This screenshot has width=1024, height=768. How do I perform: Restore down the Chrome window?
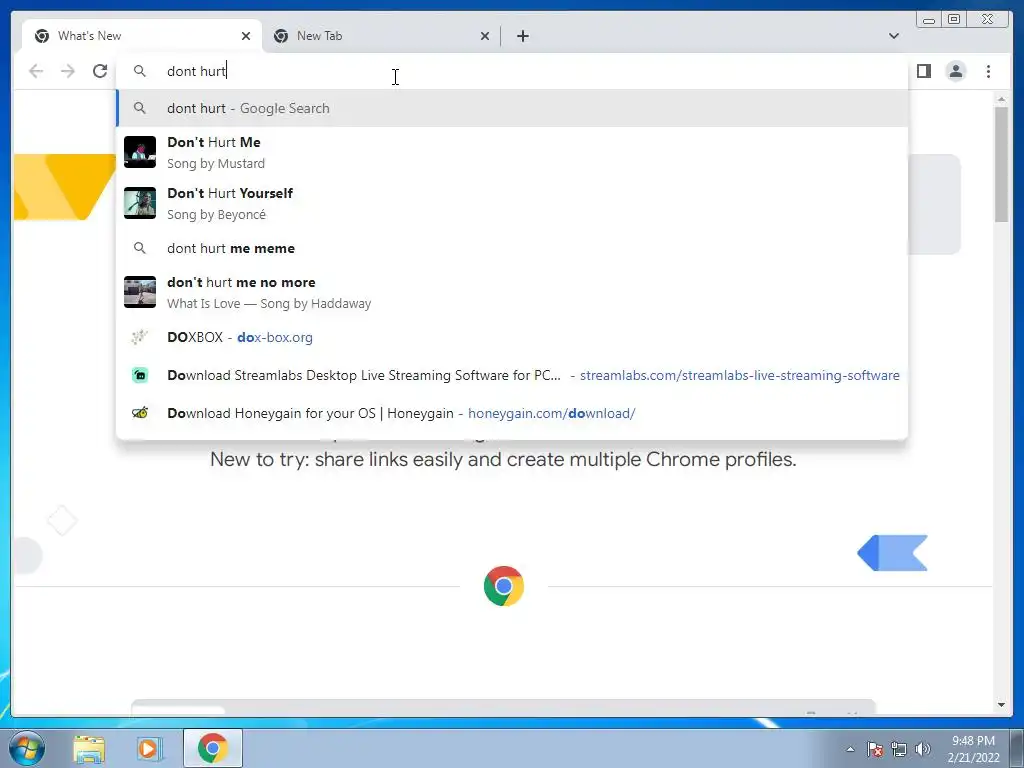[954, 20]
